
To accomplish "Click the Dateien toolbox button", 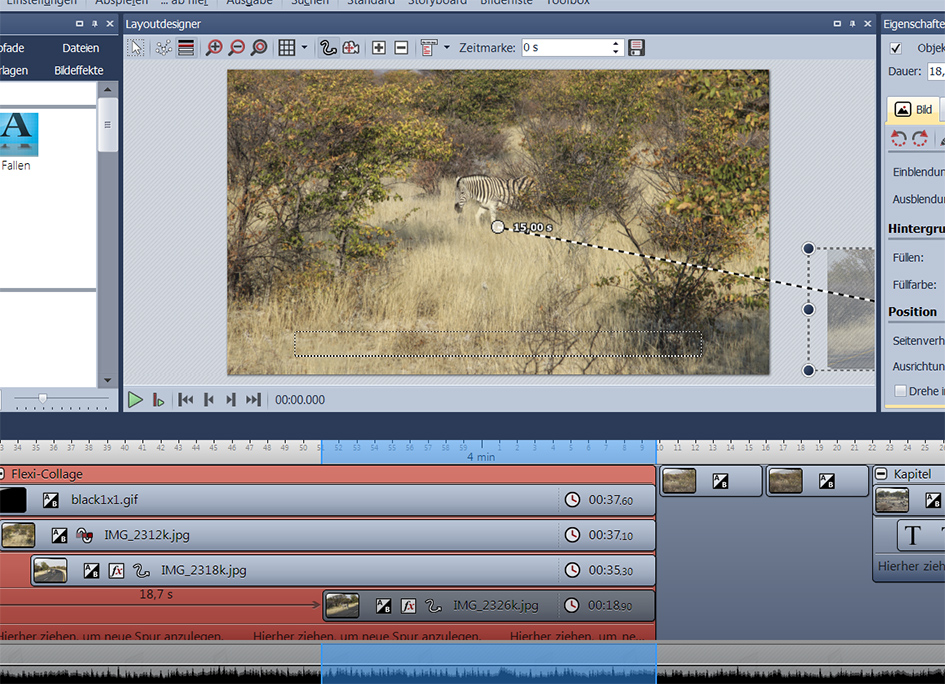I will point(80,47).
